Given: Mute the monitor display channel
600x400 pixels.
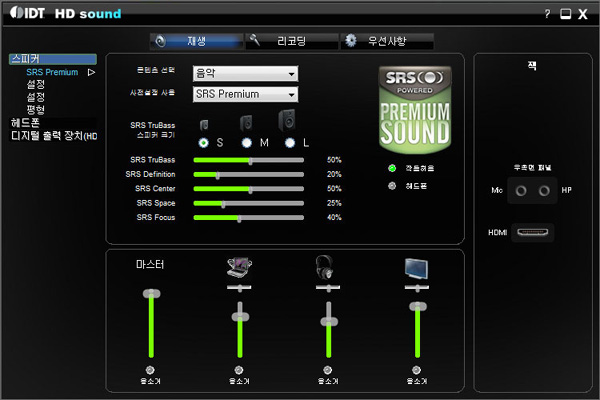Looking at the screenshot, I should (x=416, y=370).
